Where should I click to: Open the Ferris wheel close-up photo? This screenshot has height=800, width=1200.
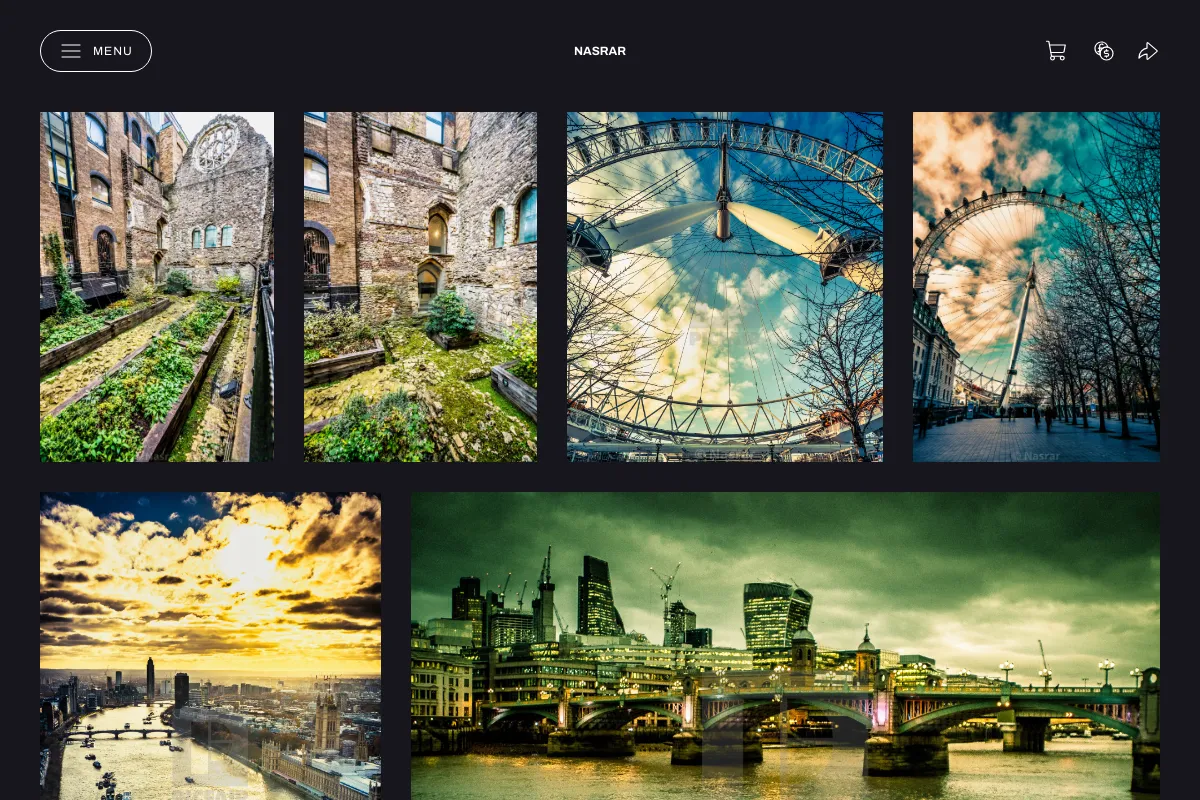[725, 287]
